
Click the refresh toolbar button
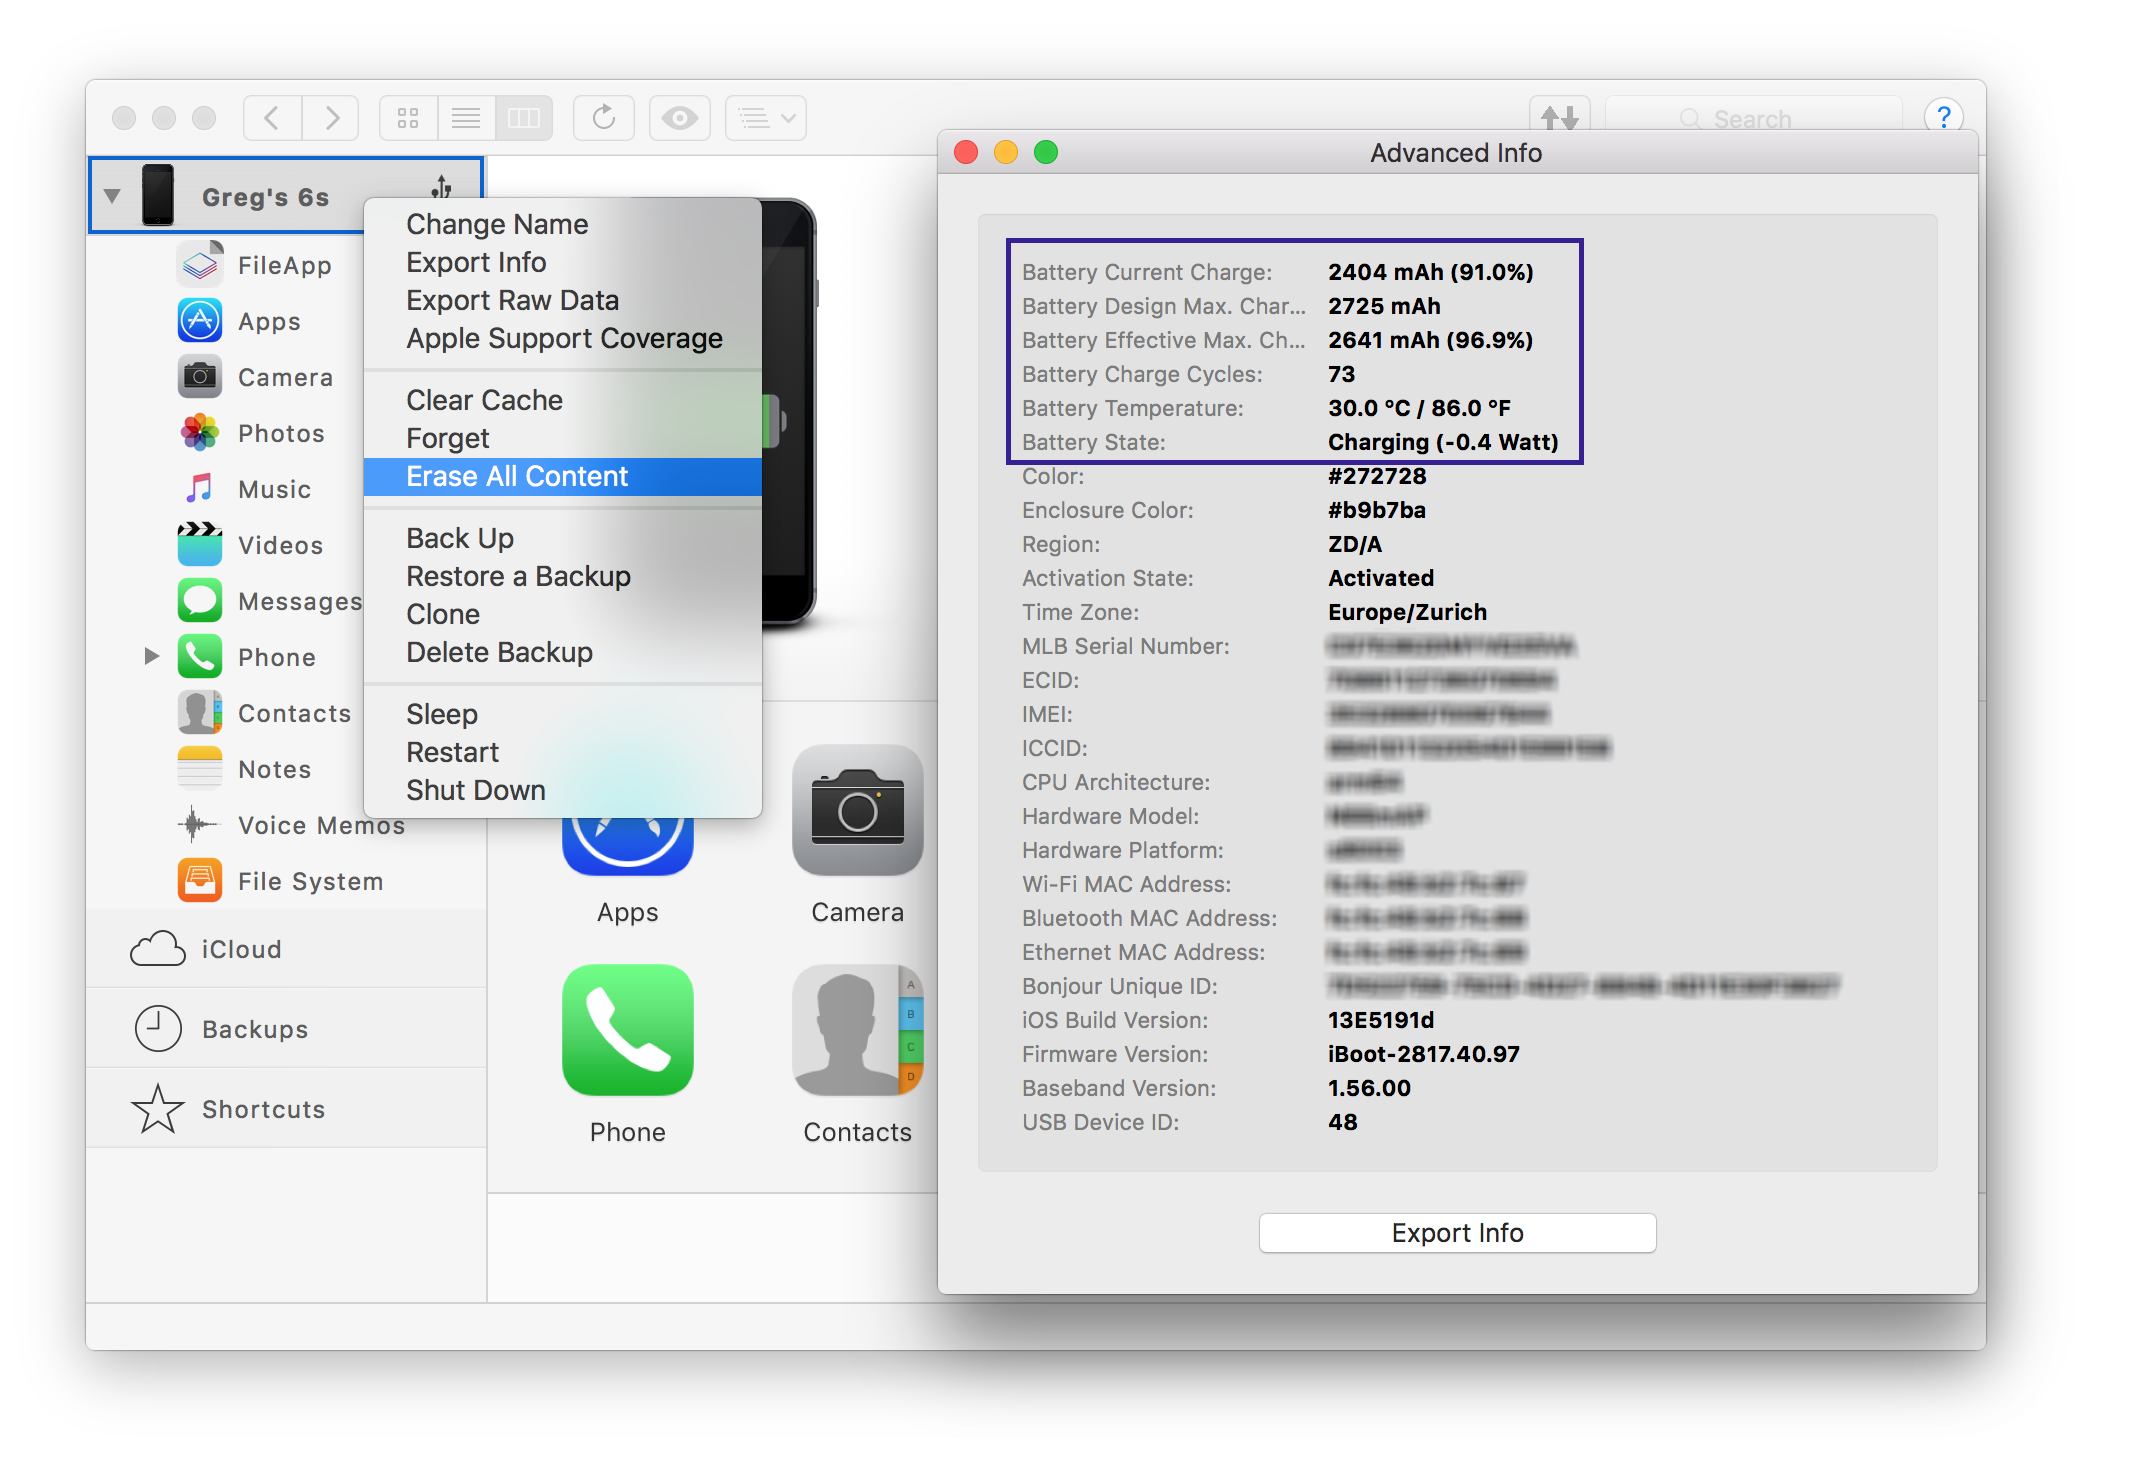pyautogui.click(x=604, y=118)
